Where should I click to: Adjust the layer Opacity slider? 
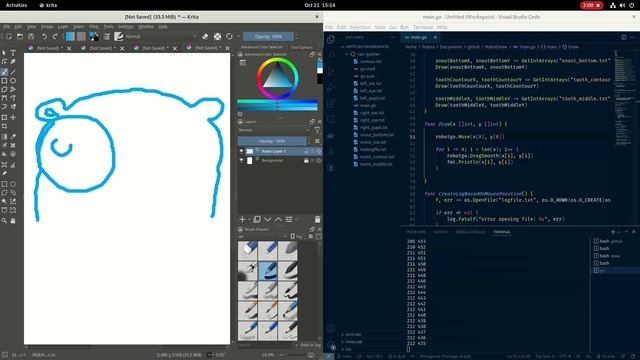coord(272,141)
